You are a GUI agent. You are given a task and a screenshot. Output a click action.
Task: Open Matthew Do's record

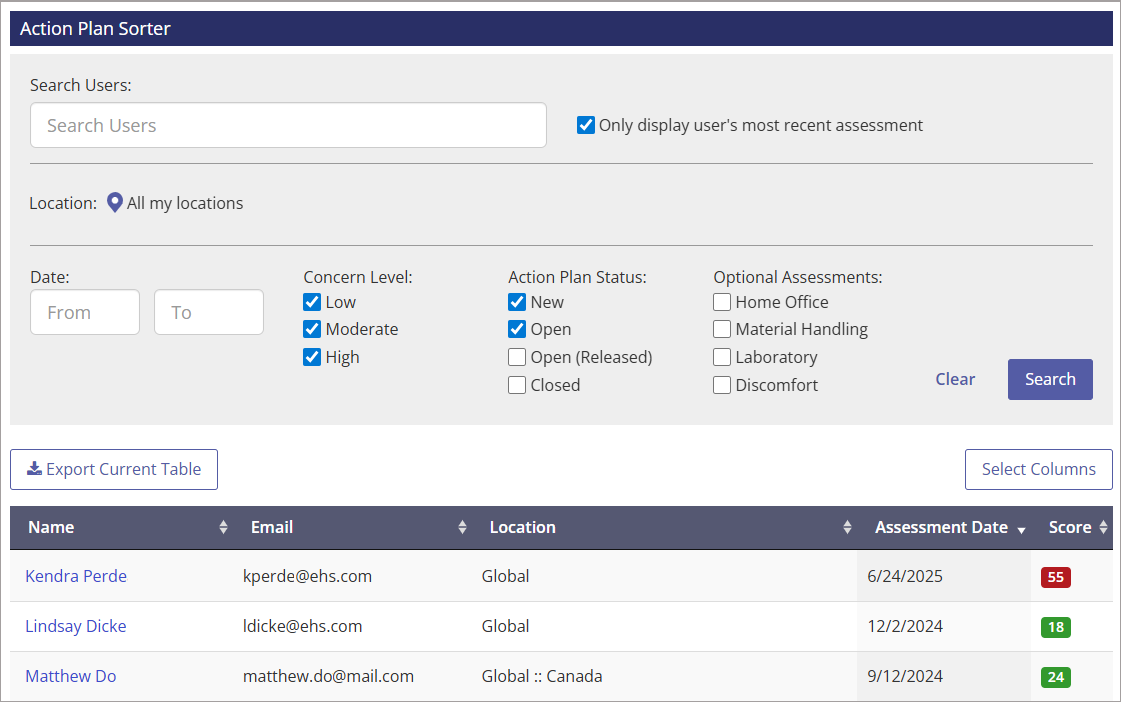pos(71,676)
